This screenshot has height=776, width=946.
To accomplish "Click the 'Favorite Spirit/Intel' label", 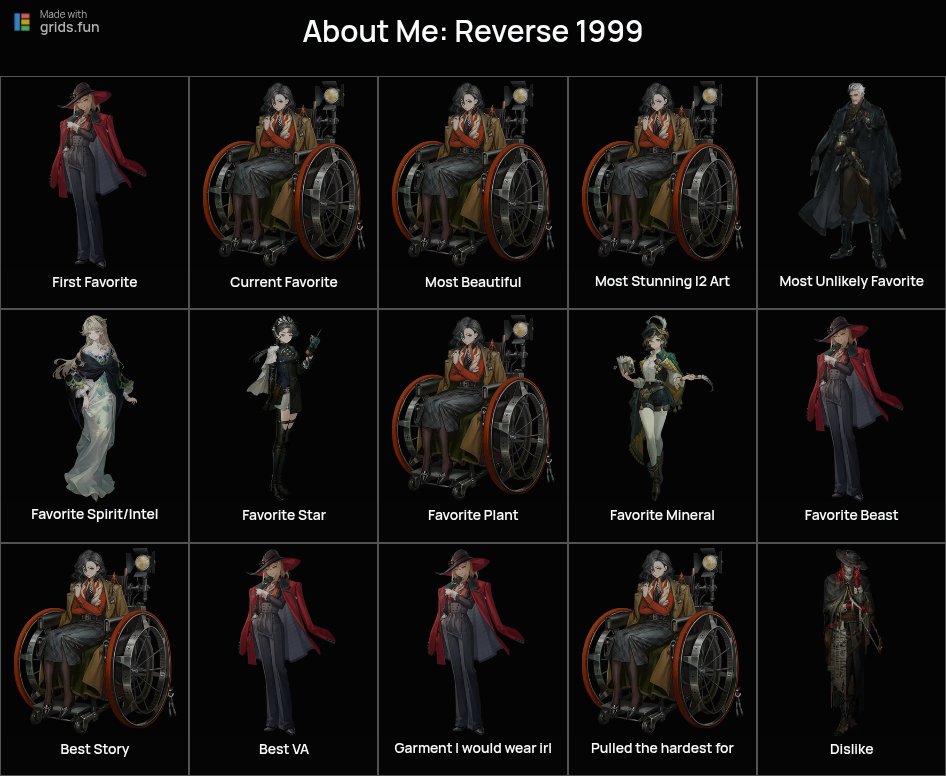I will point(95,514).
